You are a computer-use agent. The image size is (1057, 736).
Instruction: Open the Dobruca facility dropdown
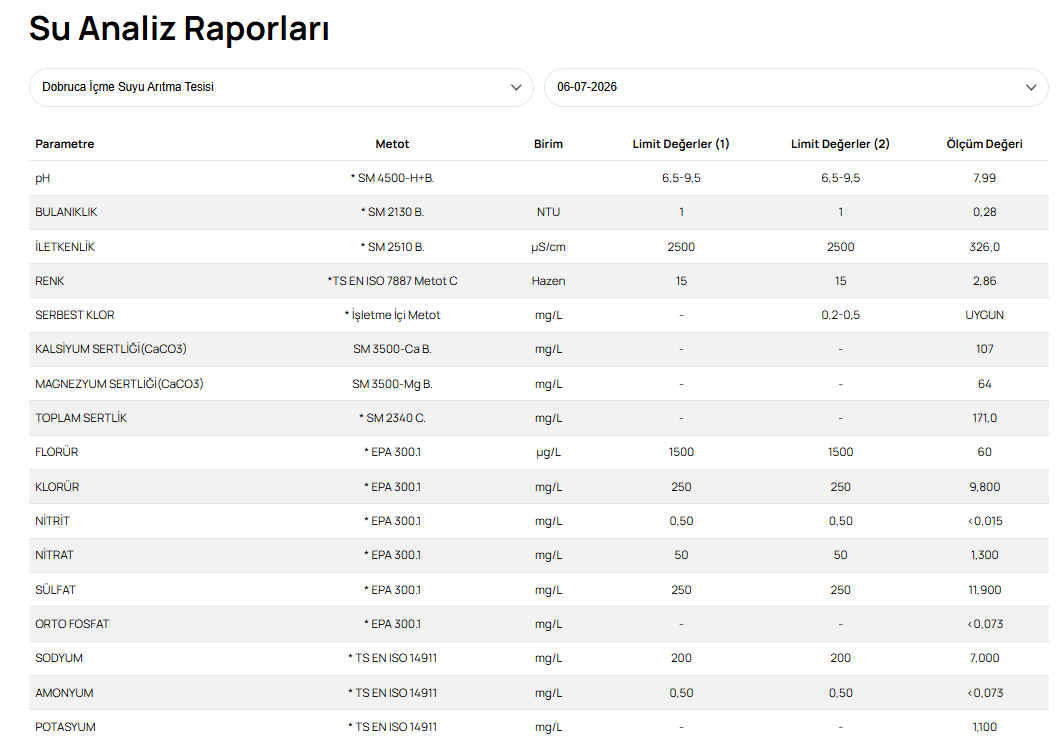pos(281,88)
